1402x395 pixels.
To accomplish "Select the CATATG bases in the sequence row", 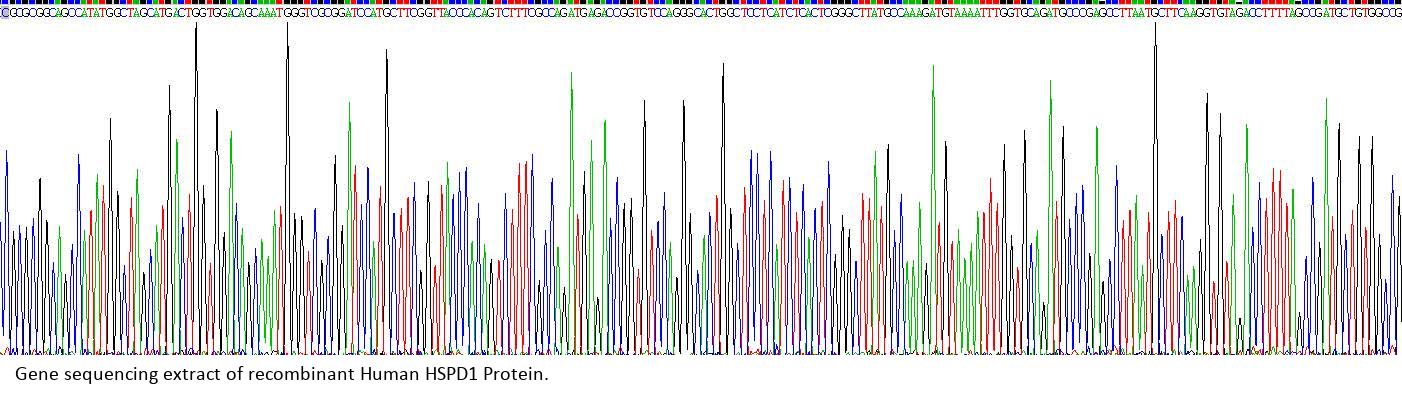I will (x=89, y=13).
